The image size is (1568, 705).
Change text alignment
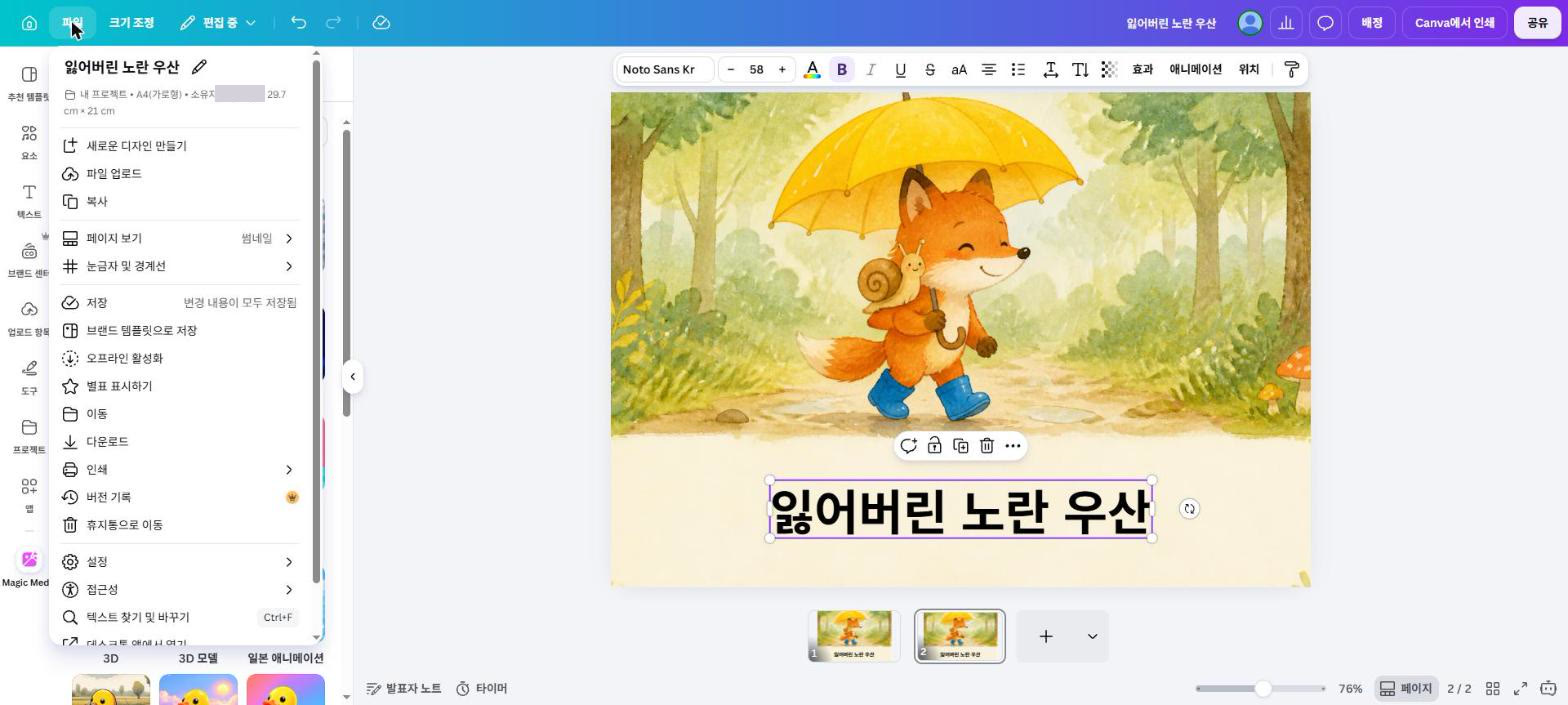pyautogui.click(x=988, y=69)
